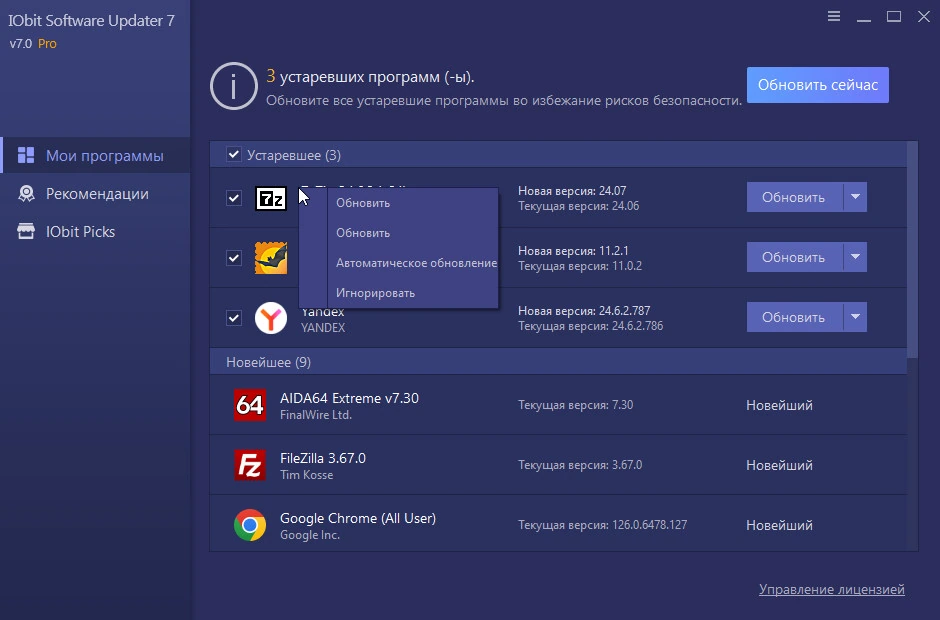The image size is (940, 620).
Task: Open IObit Picks section
Action: coord(96,231)
